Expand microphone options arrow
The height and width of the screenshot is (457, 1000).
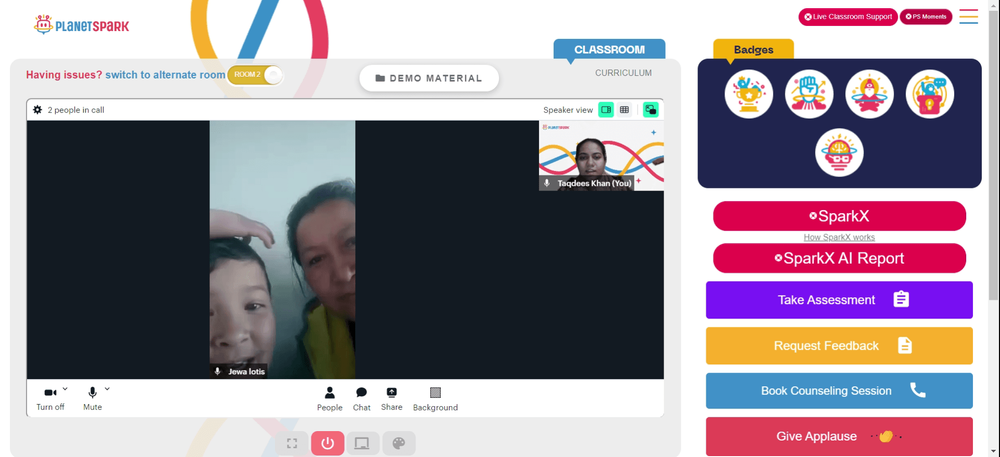click(107, 388)
